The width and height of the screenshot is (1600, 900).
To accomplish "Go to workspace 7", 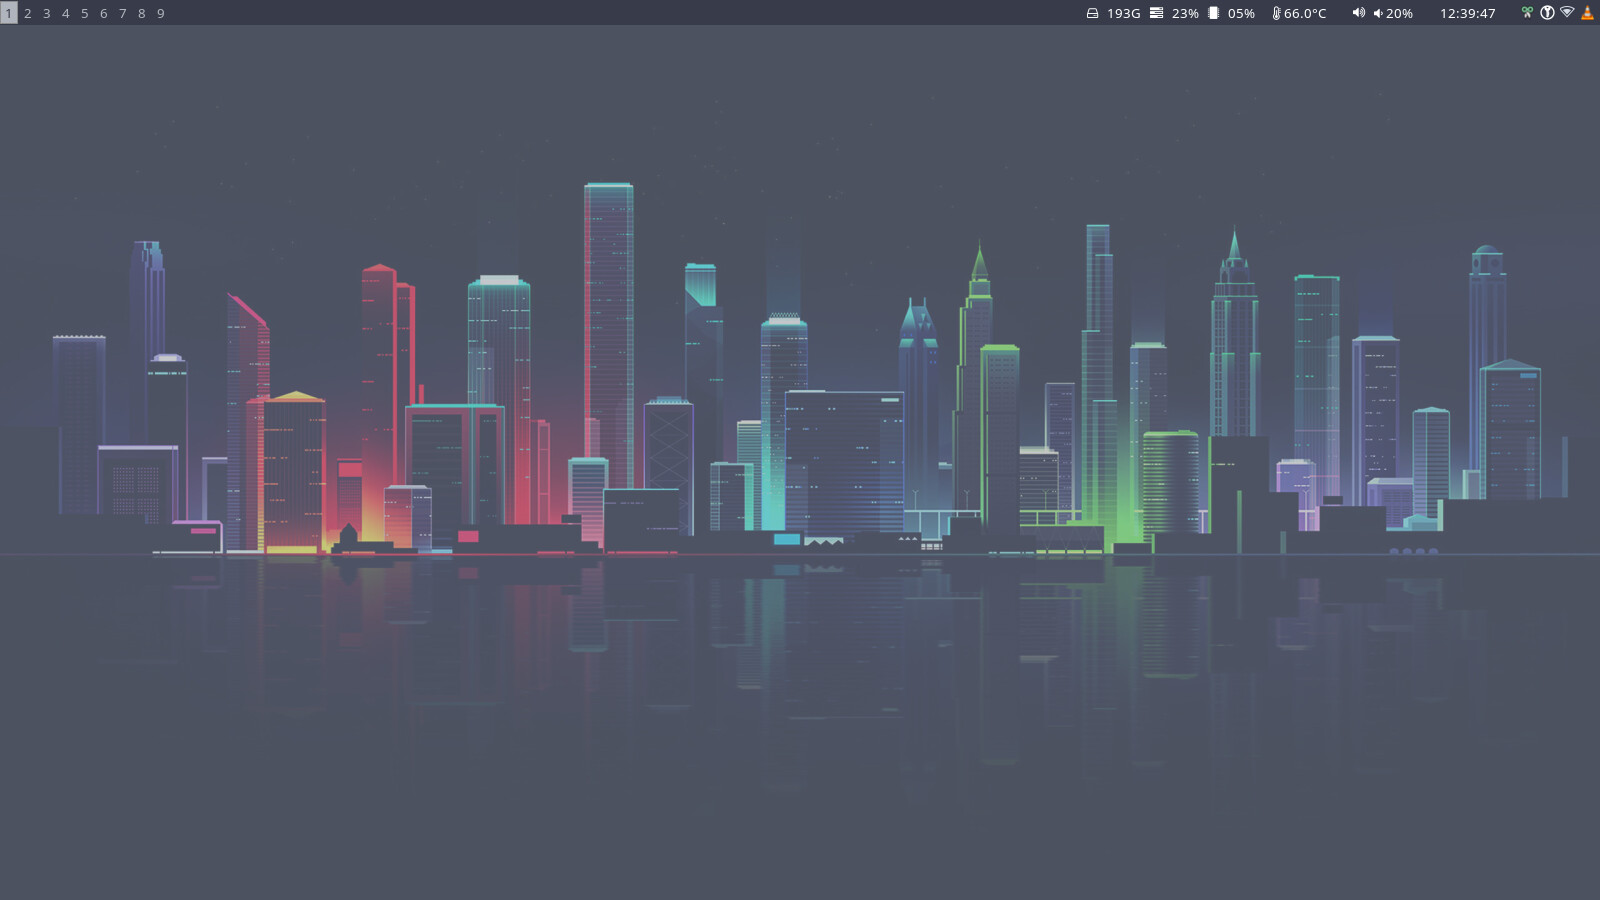I will pyautogui.click(x=123, y=13).
